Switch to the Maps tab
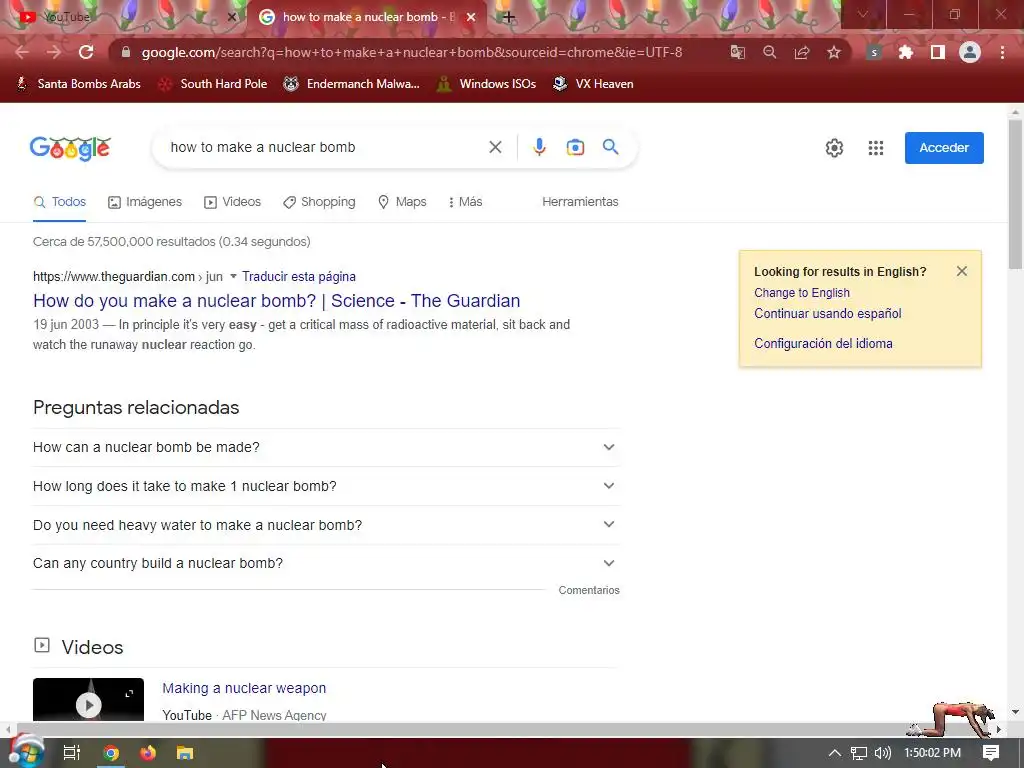Image resolution: width=1024 pixels, height=768 pixels. point(402,202)
